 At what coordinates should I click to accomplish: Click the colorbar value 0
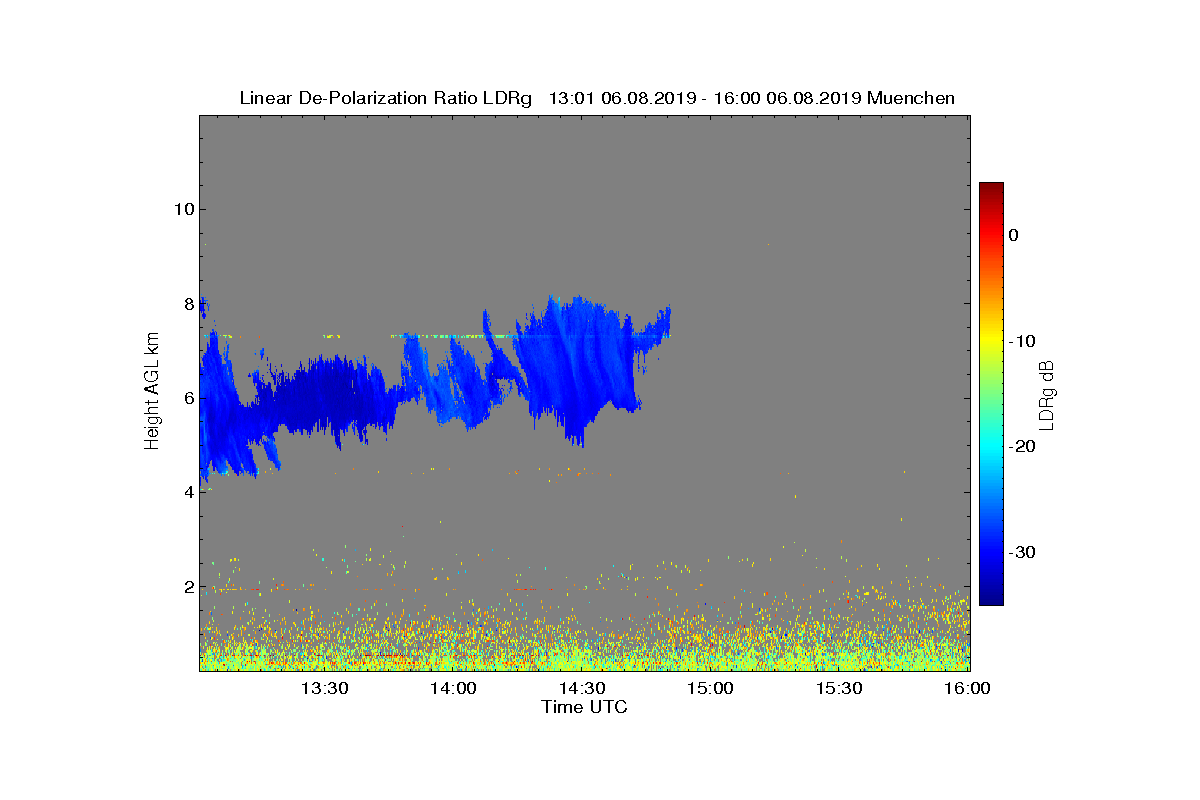pyautogui.click(x=1014, y=235)
